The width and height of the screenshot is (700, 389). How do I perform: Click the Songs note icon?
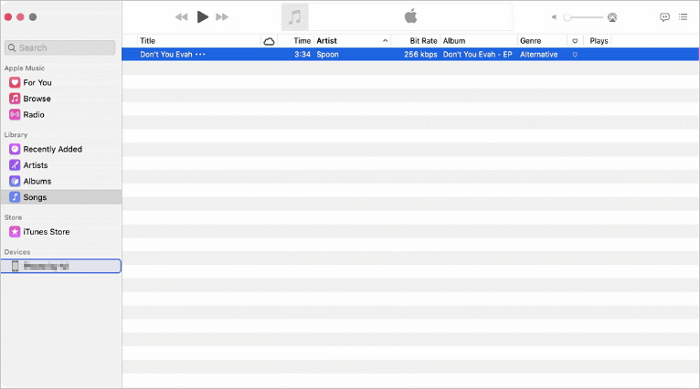(15, 197)
